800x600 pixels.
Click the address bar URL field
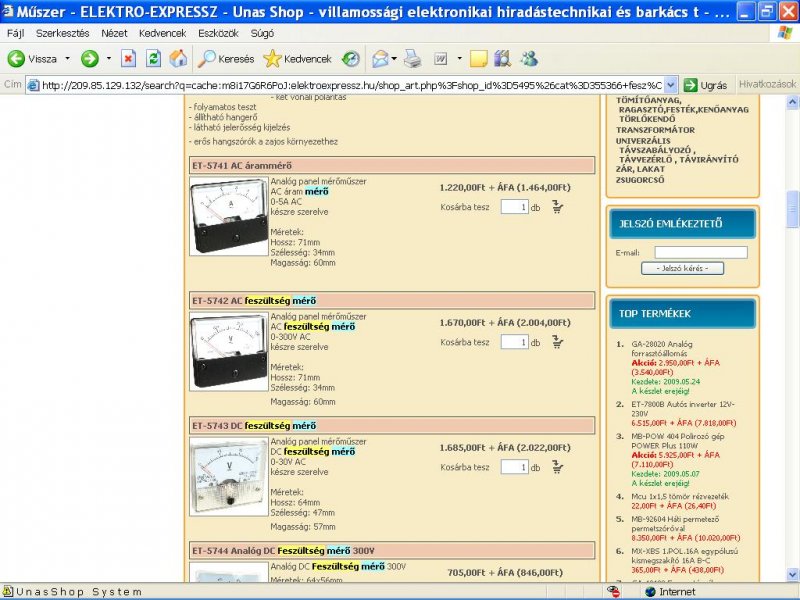pos(352,85)
